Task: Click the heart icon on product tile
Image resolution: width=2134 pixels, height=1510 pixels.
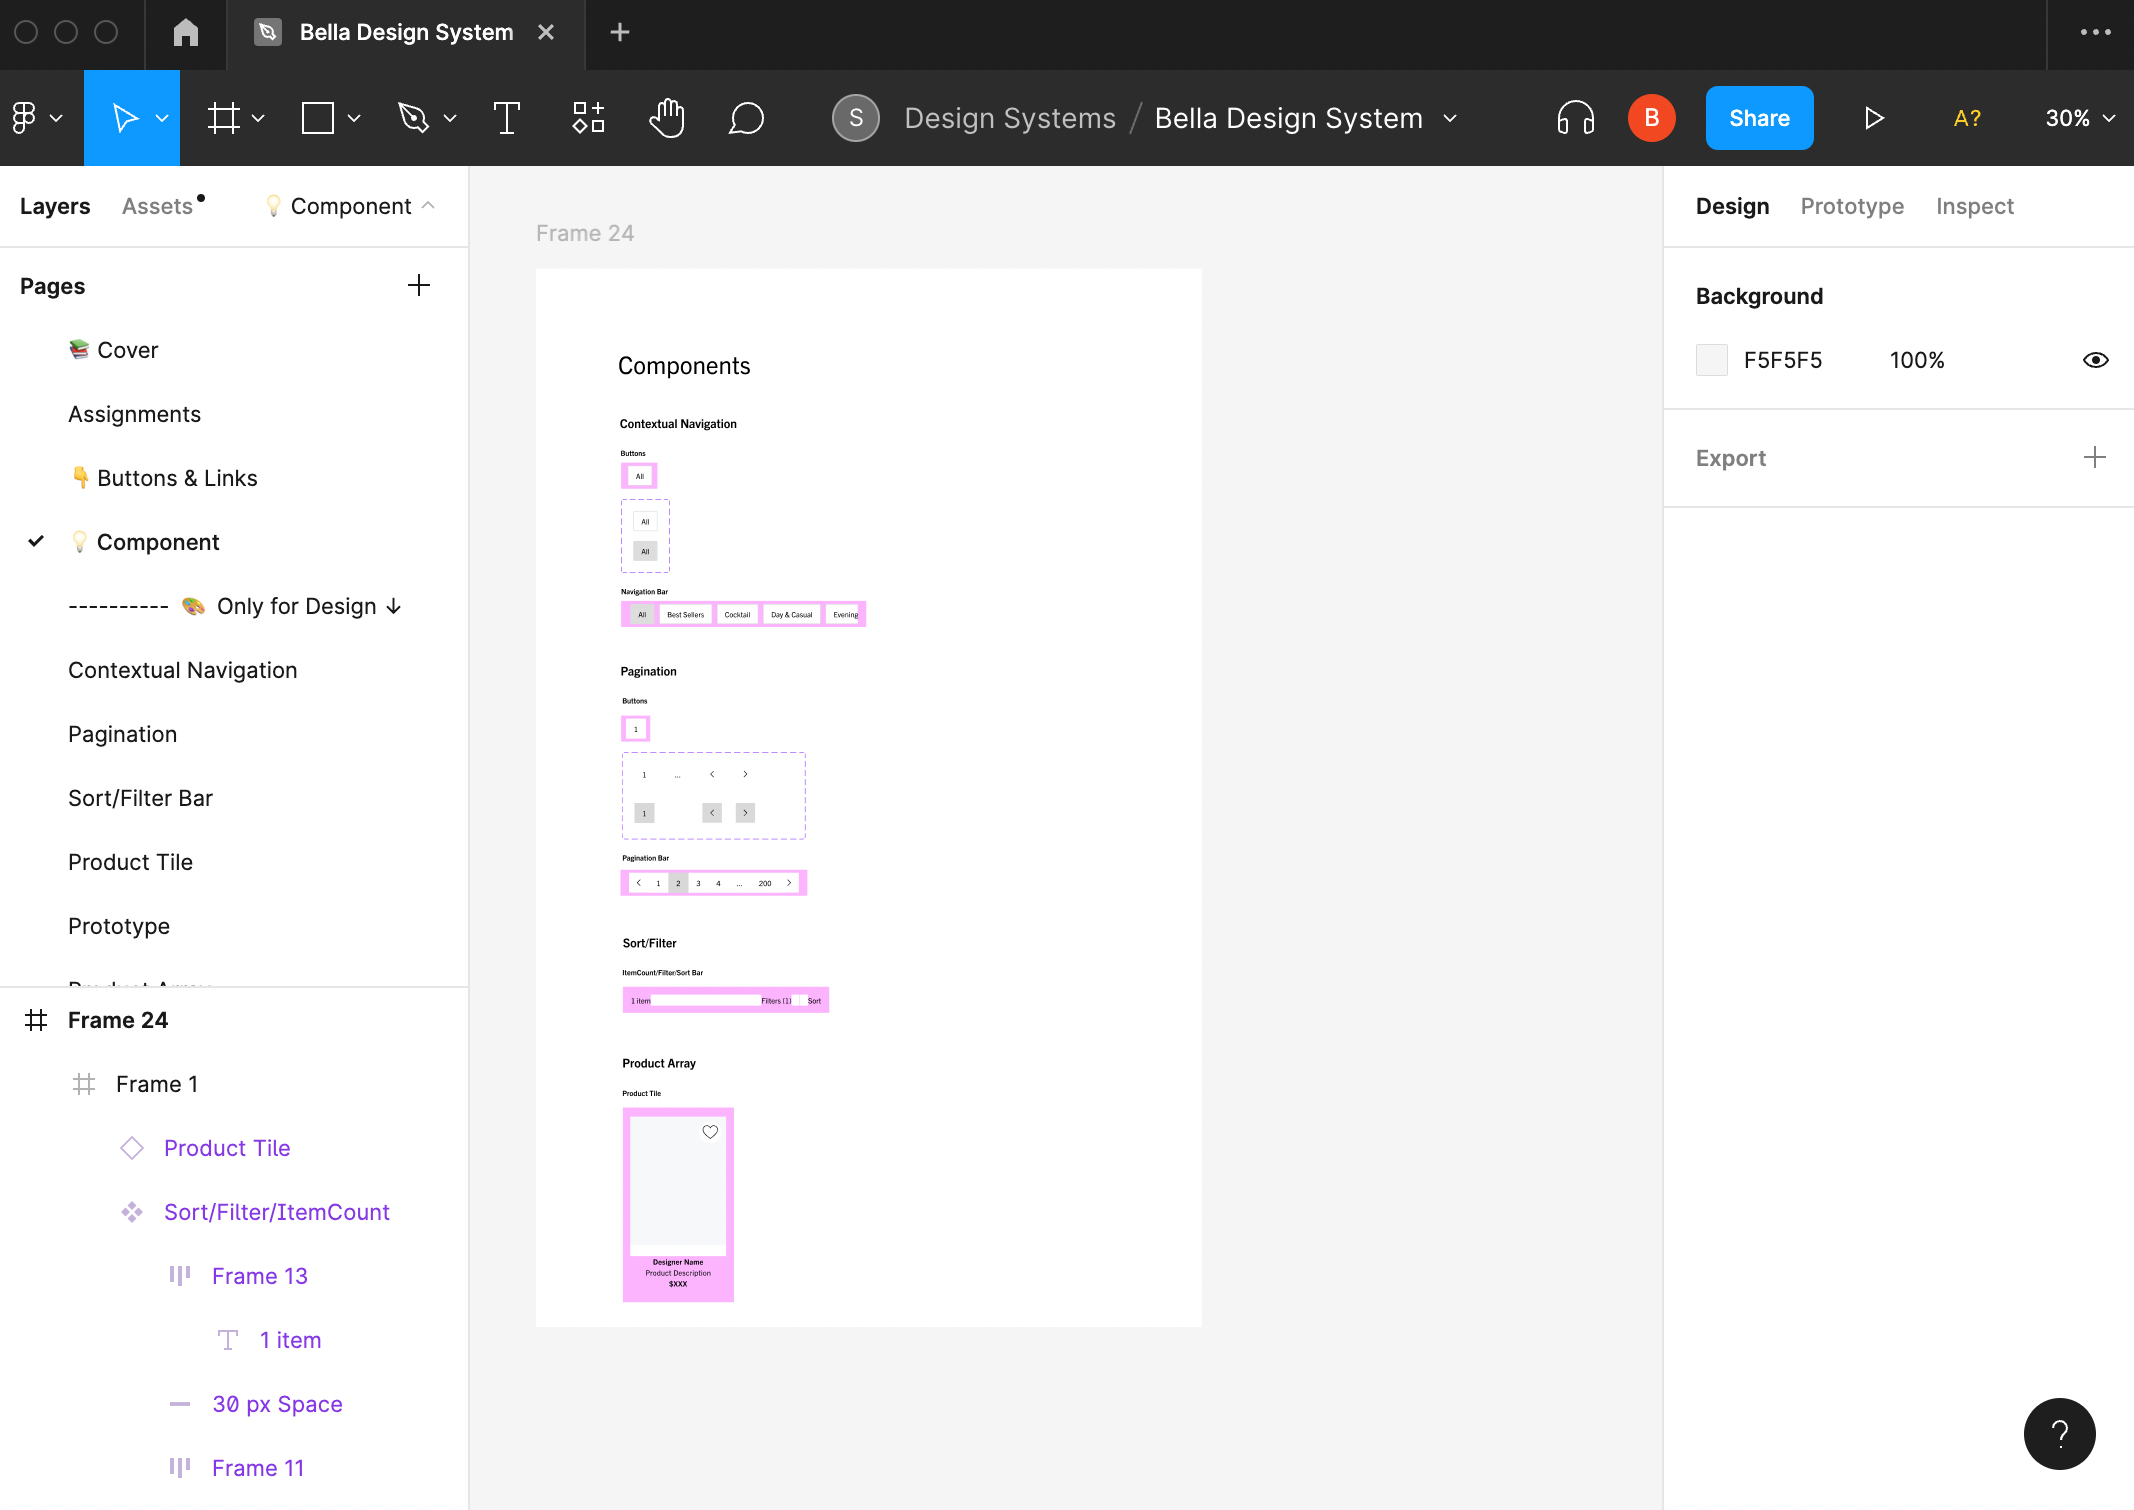Action: point(710,1132)
